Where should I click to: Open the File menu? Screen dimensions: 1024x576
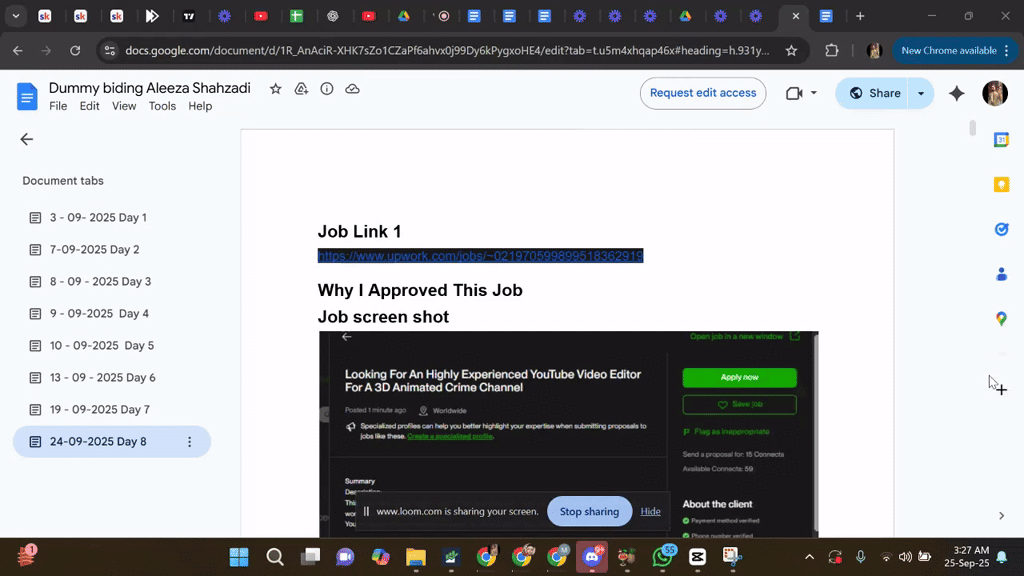[x=58, y=106]
